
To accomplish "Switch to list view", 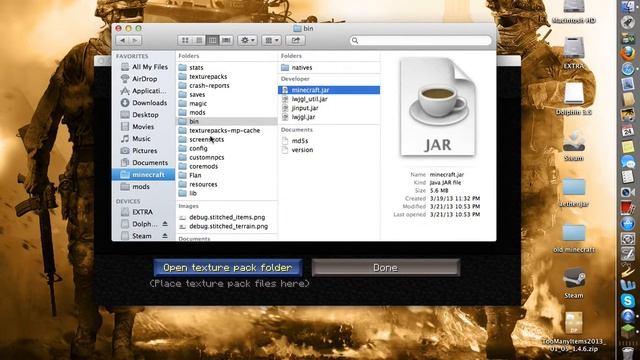I will (199, 40).
